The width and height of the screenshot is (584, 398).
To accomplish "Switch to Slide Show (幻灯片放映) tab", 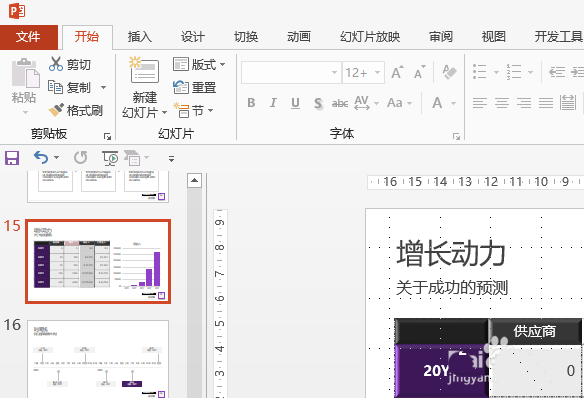I will click(x=370, y=37).
